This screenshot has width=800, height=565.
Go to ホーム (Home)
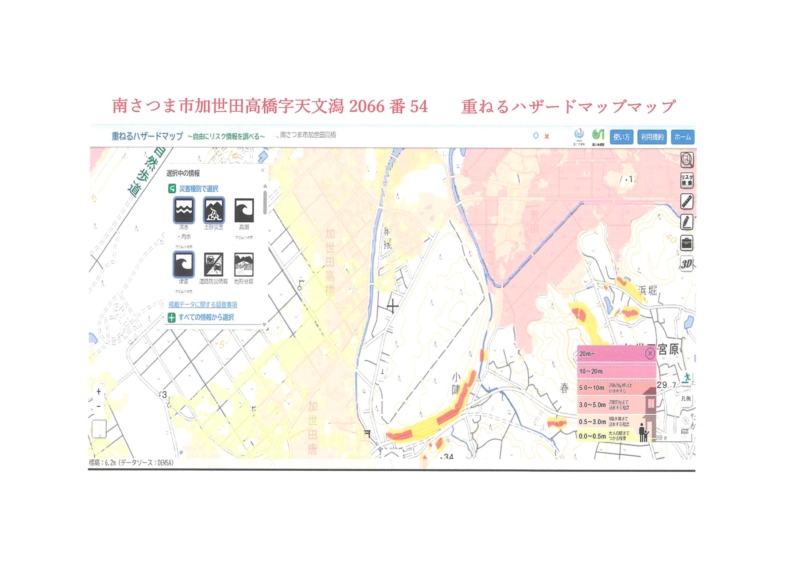click(682, 136)
